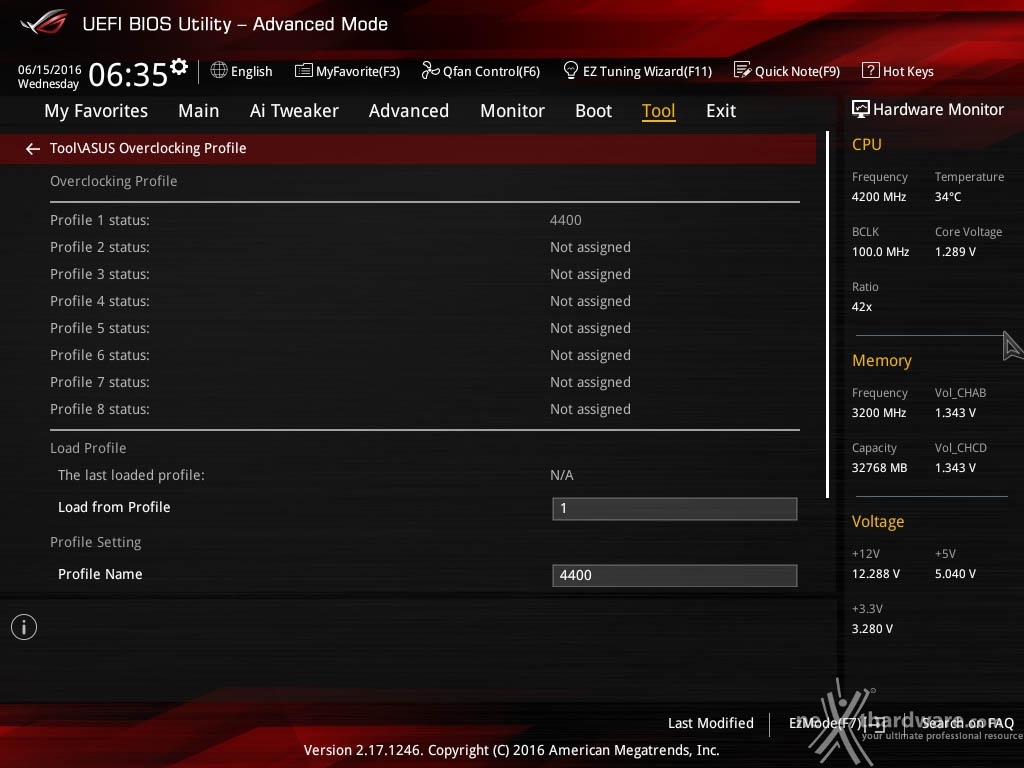The image size is (1024, 768).
Task: Select the Profile 3 status row
Action: (x=424, y=274)
